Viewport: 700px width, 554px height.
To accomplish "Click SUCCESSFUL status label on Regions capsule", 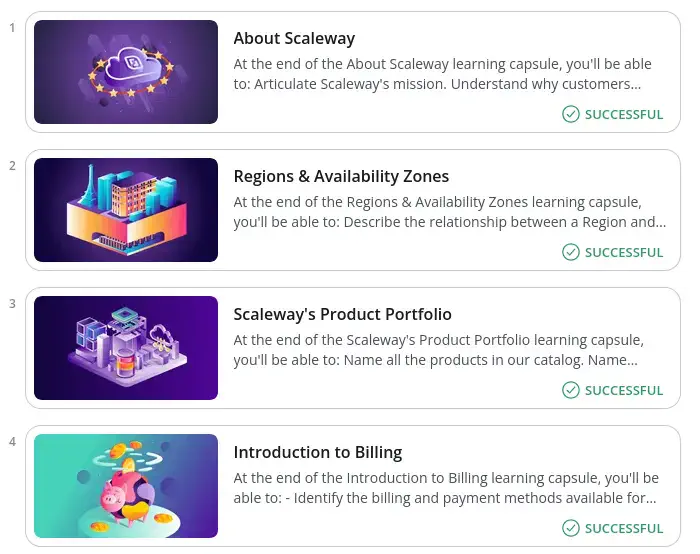I will tap(624, 252).
